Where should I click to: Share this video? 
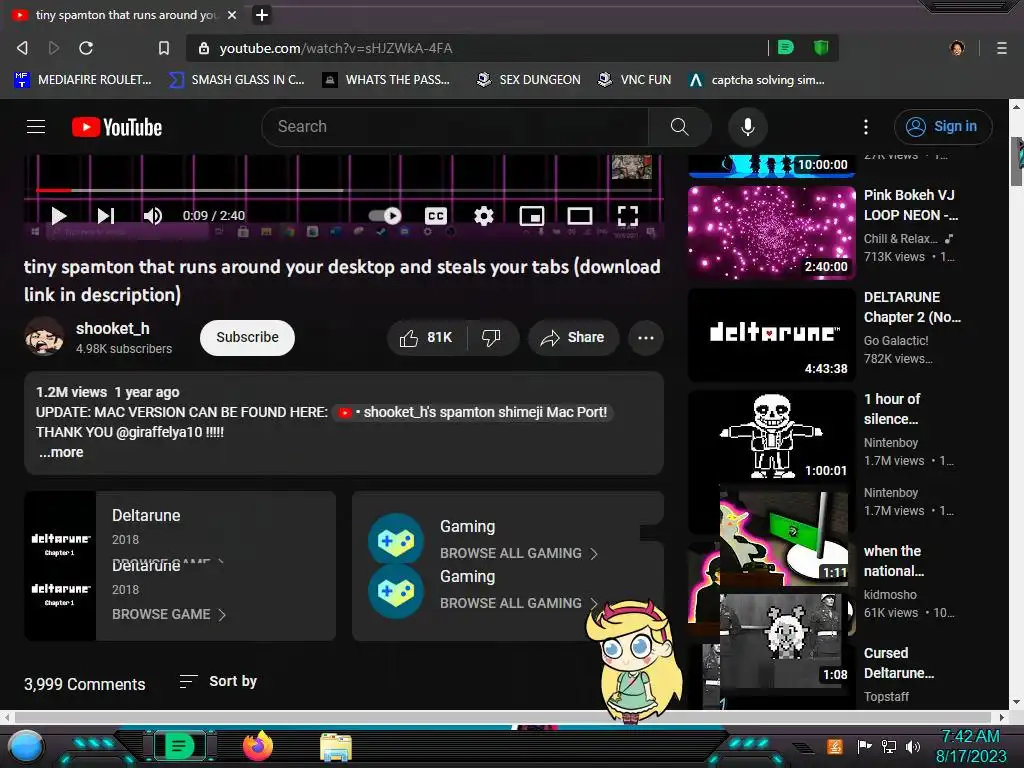pos(573,338)
